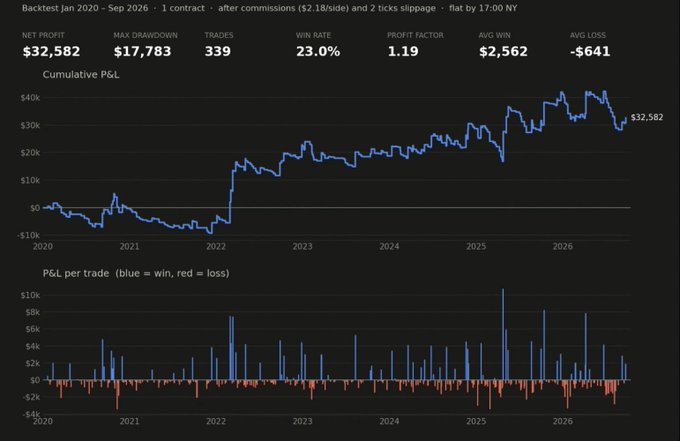680x441 pixels.
Task: Click the Net Profit value $32,582
Action: pyautogui.click(x=51, y=52)
